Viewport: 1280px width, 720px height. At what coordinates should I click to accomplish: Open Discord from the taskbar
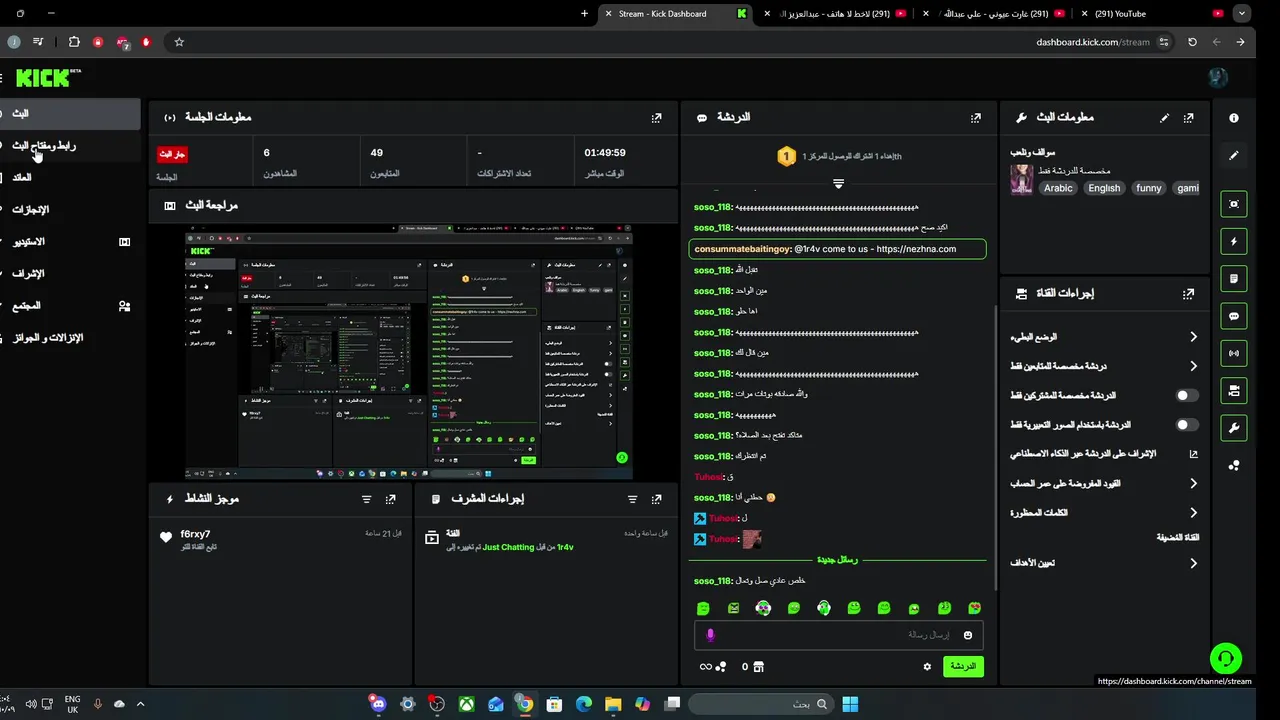pyautogui.click(x=377, y=704)
